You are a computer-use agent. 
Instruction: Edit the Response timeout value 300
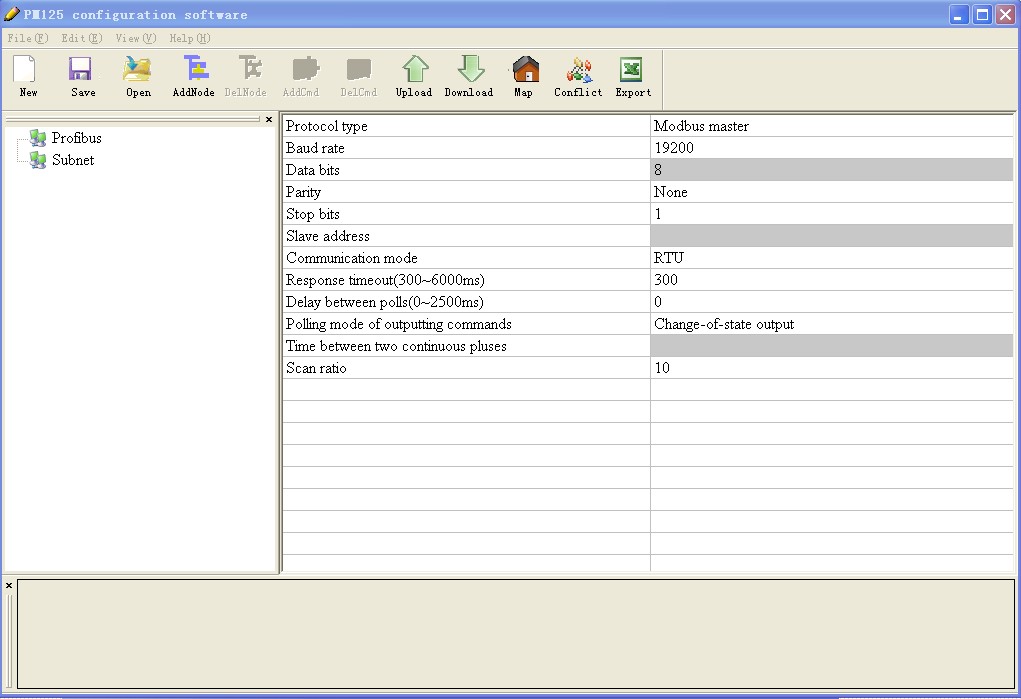pos(830,280)
